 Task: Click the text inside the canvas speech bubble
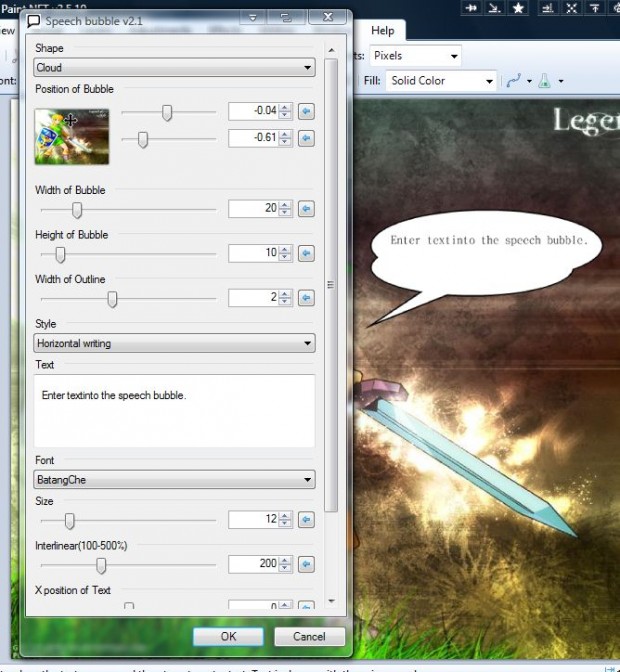click(489, 240)
